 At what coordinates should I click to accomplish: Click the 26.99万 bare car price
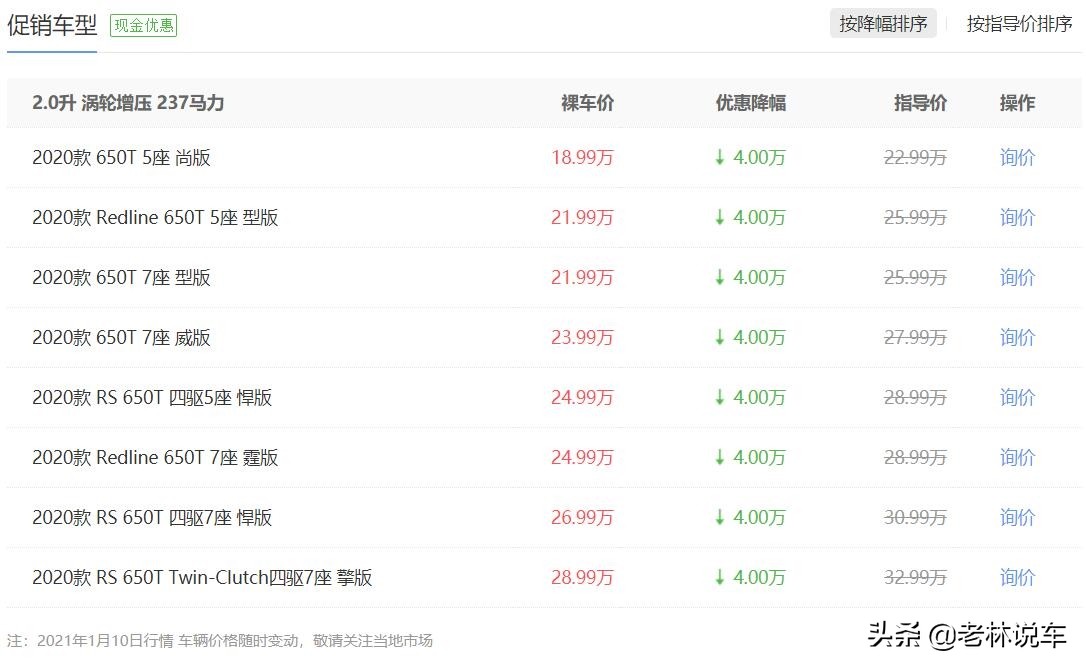(x=582, y=518)
